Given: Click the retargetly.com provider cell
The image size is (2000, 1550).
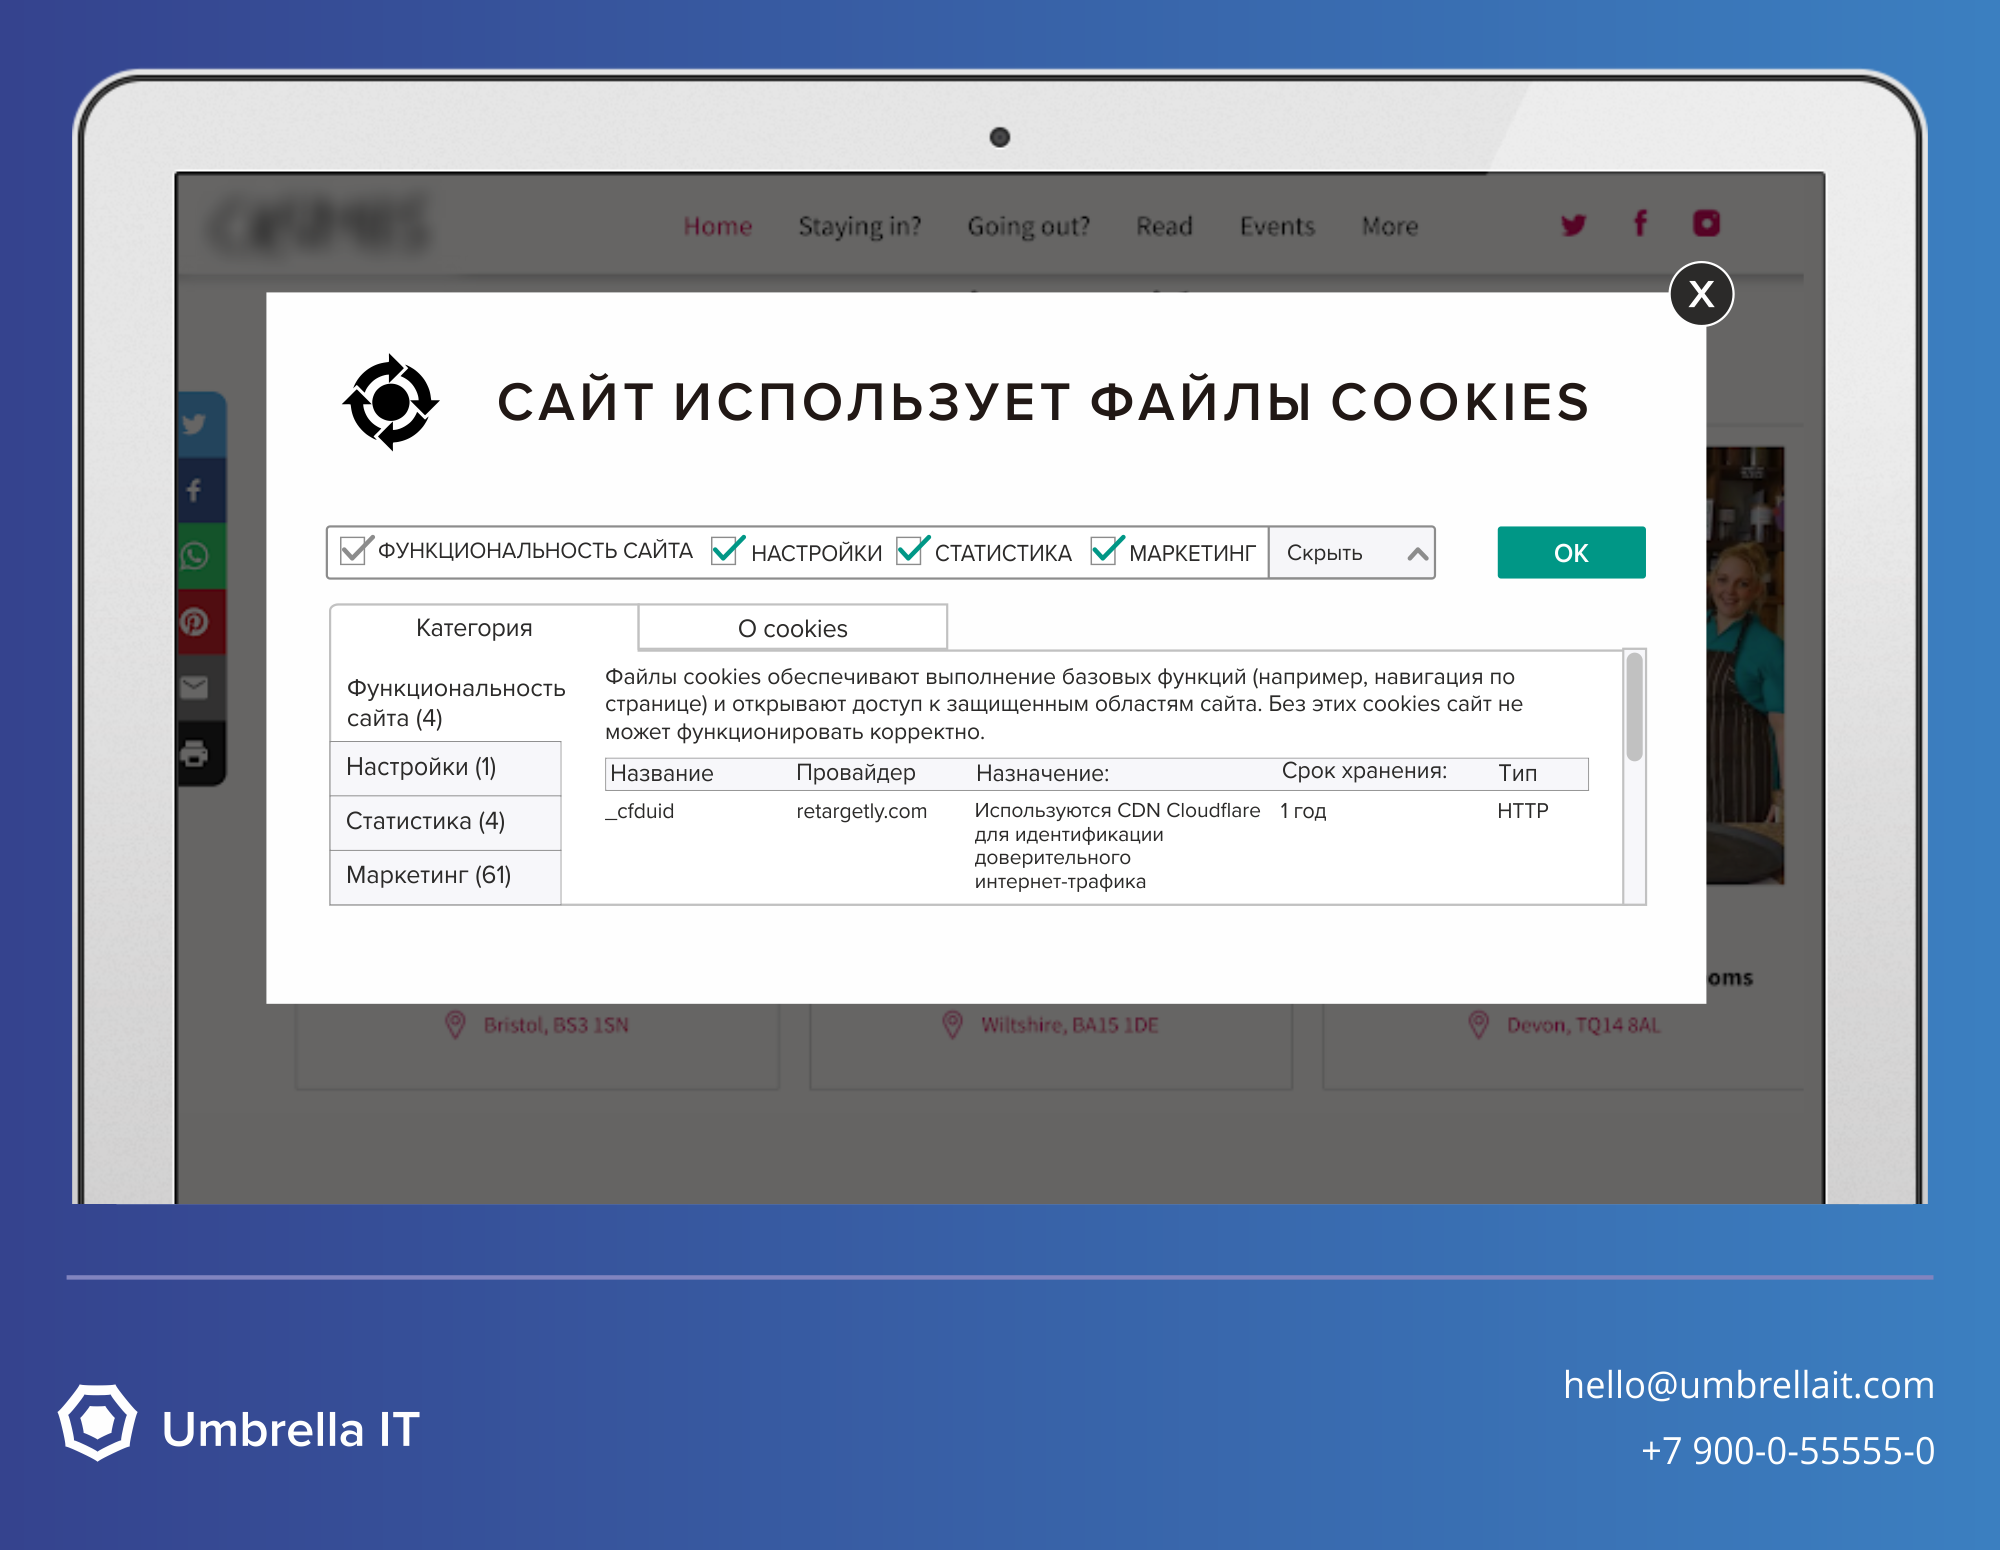Looking at the screenshot, I should click(861, 811).
